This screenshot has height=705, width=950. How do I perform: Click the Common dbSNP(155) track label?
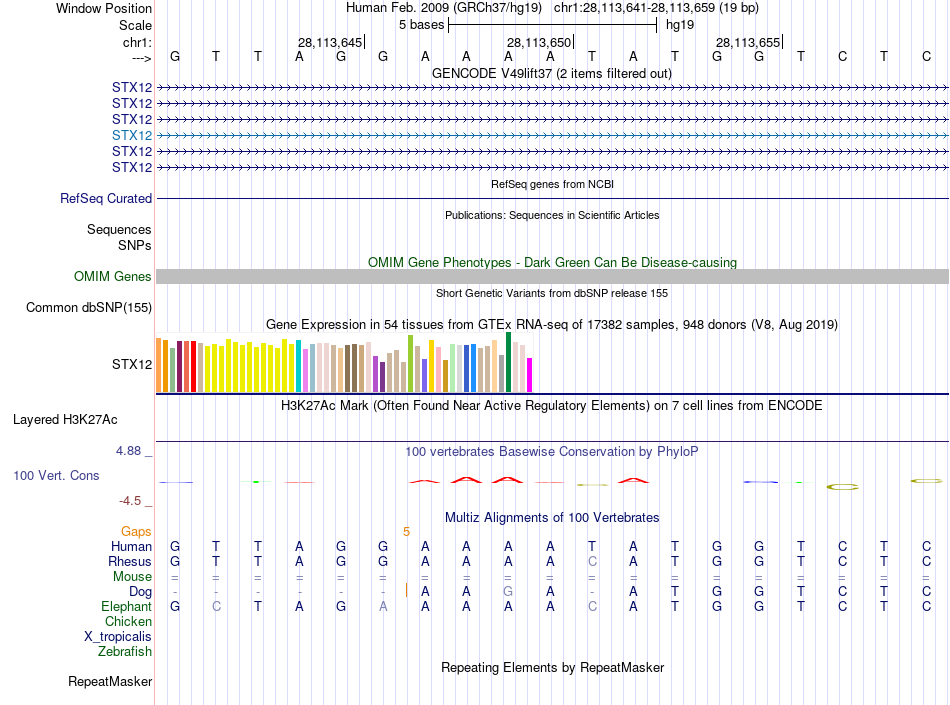pos(89,308)
